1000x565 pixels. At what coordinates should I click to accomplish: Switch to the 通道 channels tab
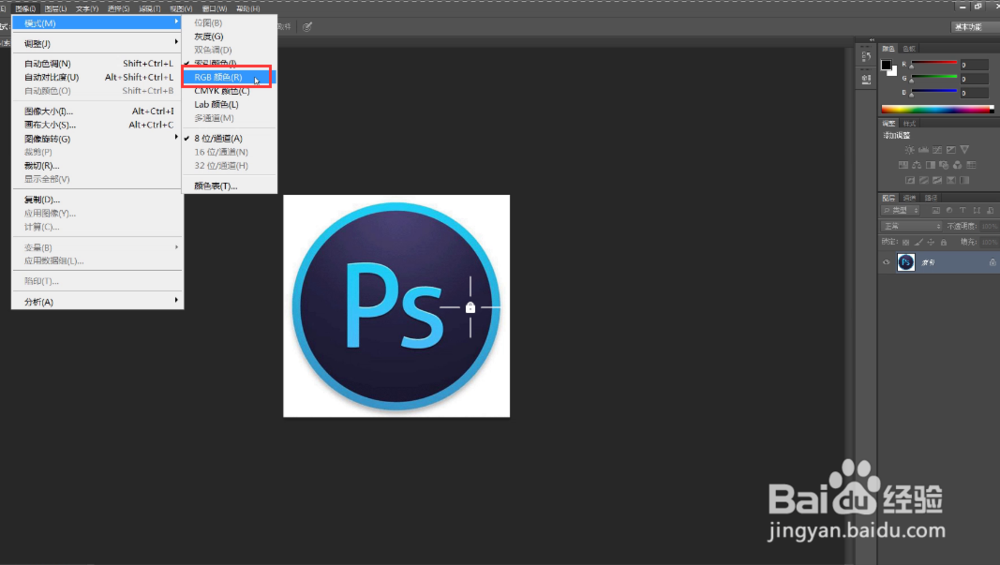[x=910, y=198]
